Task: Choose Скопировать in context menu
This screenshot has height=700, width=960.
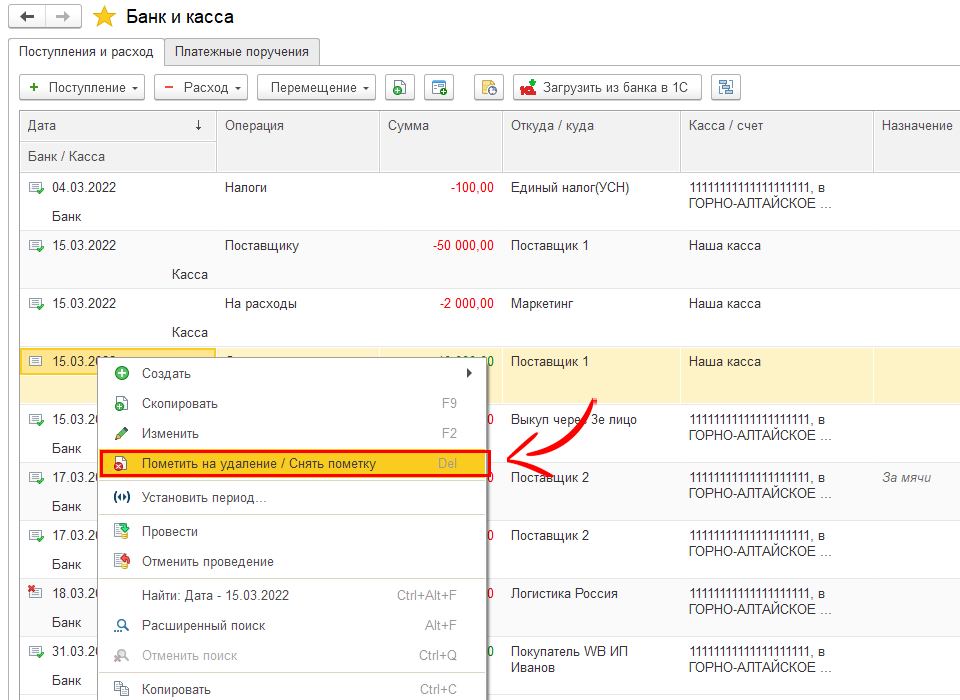Action: click(180, 404)
